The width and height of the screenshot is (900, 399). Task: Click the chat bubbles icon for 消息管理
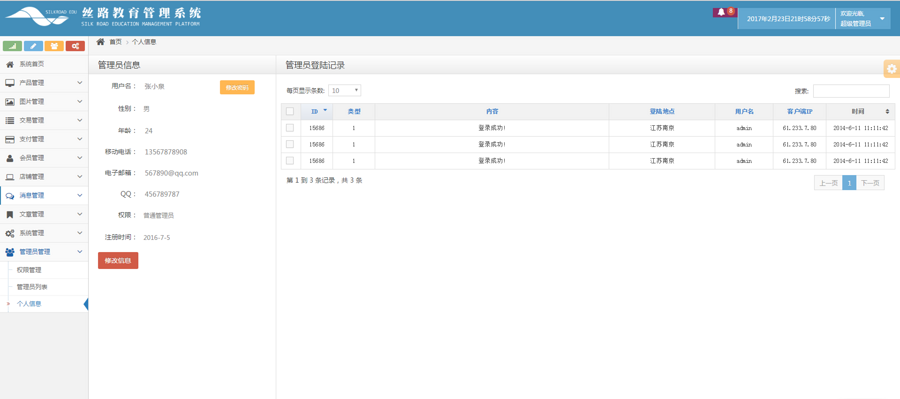tap(10, 196)
